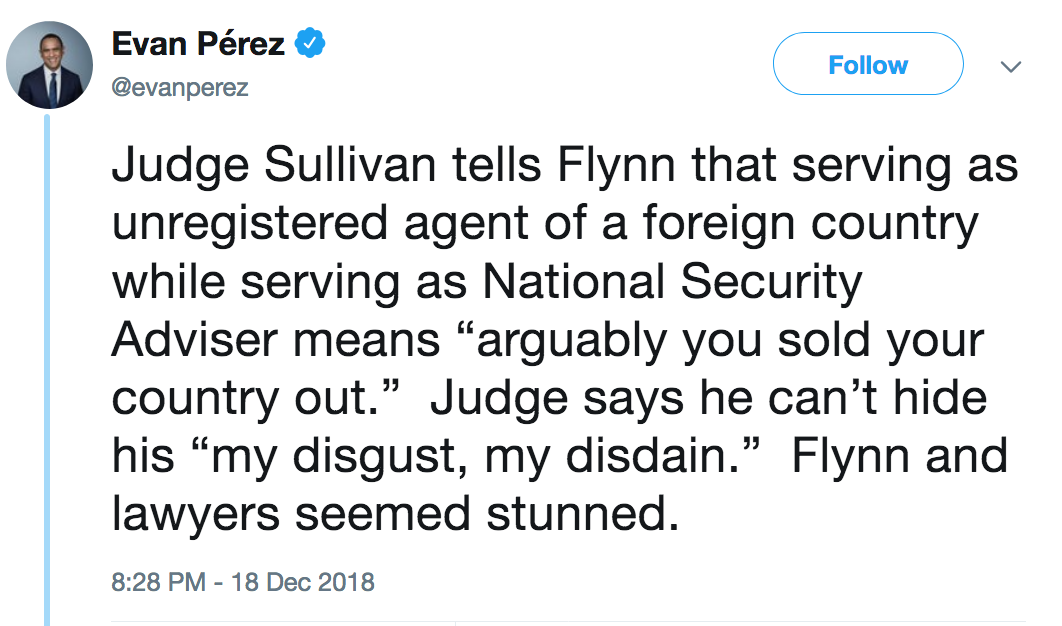
Task: Expand the tweet options chevron
Action: tap(1011, 67)
